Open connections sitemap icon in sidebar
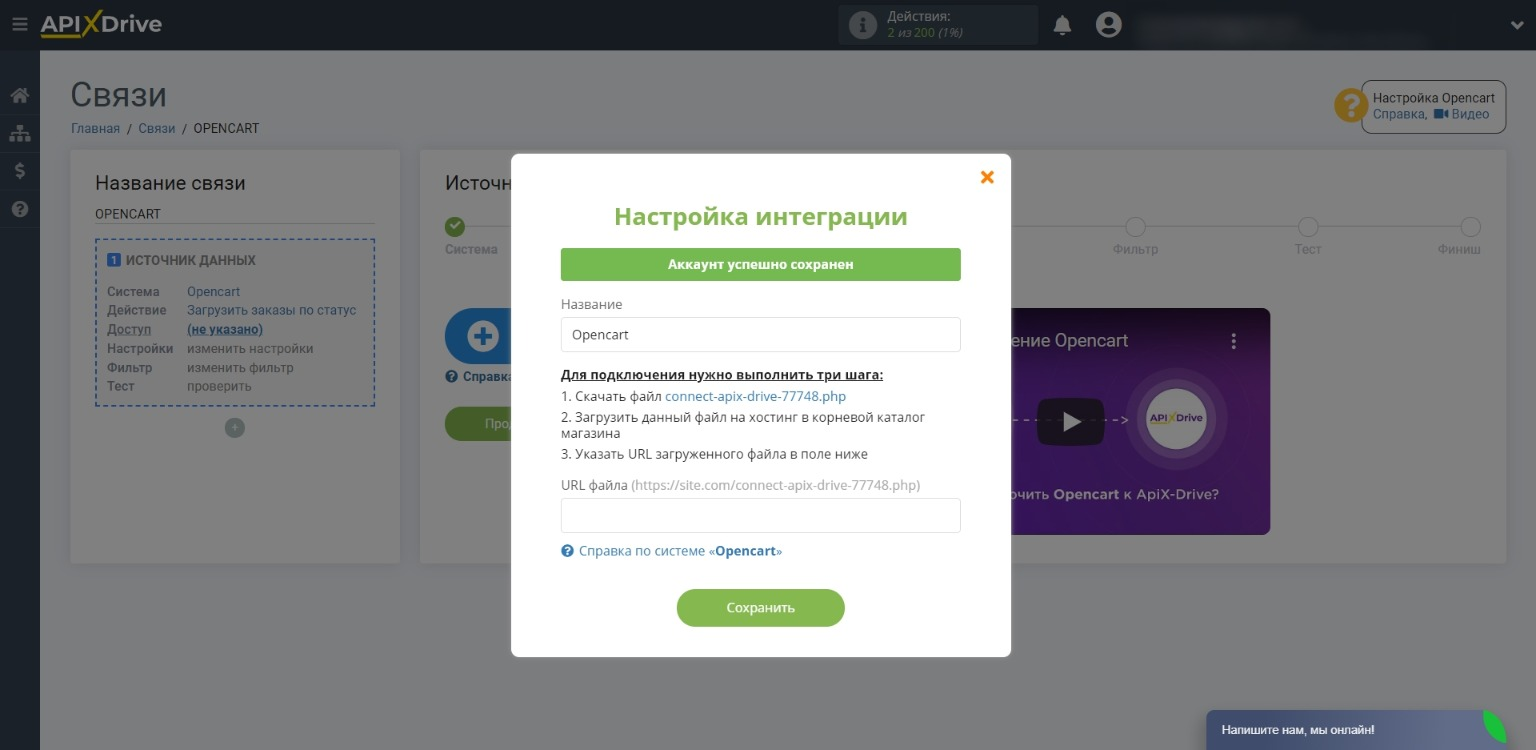The image size is (1536, 750). 19,133
